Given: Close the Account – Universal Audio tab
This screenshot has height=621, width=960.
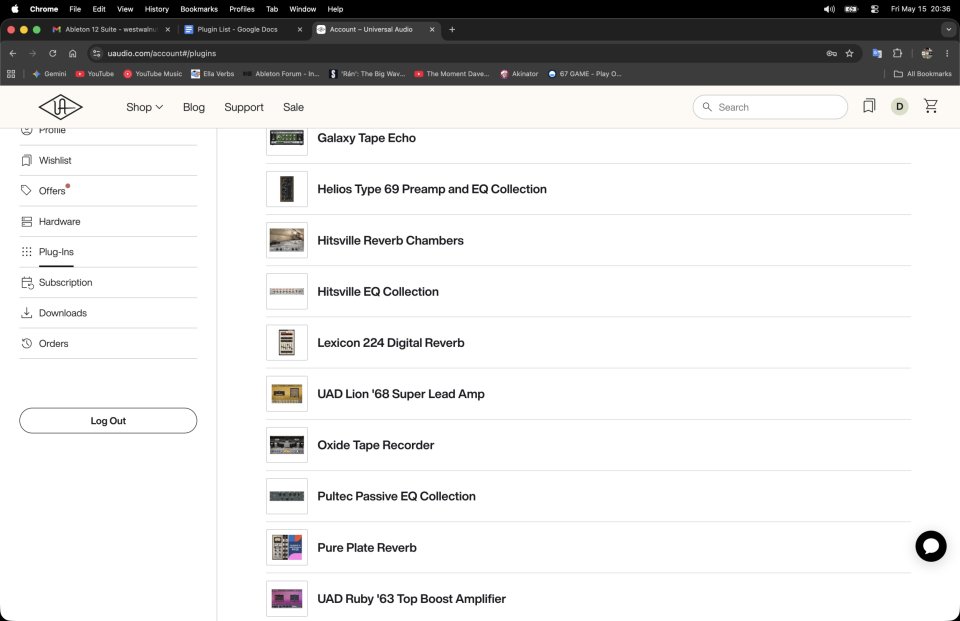Looking at the screenshot, I should pos(432,29).
